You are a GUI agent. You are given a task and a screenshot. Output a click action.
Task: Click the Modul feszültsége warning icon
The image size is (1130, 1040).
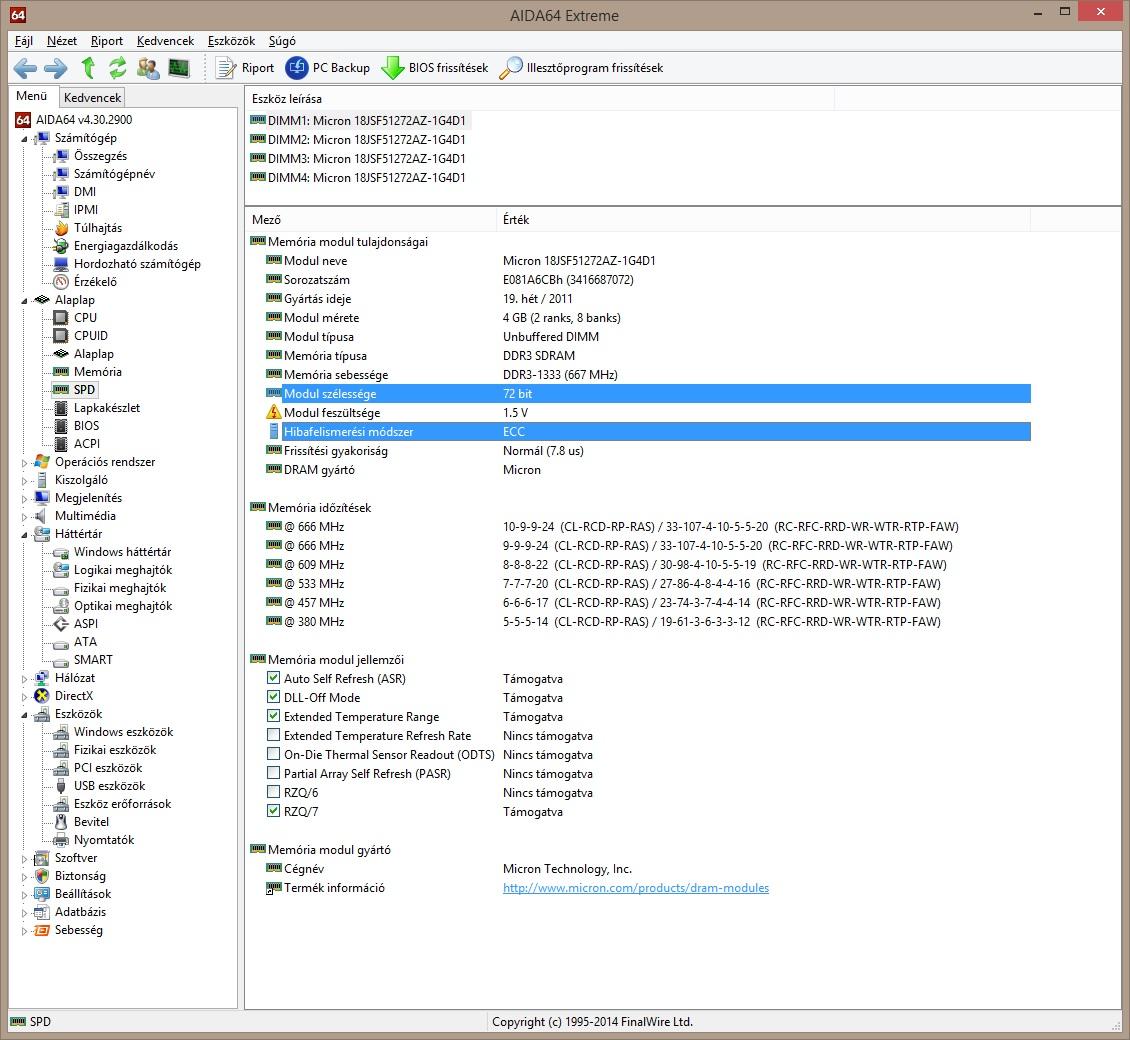point(273,412)
